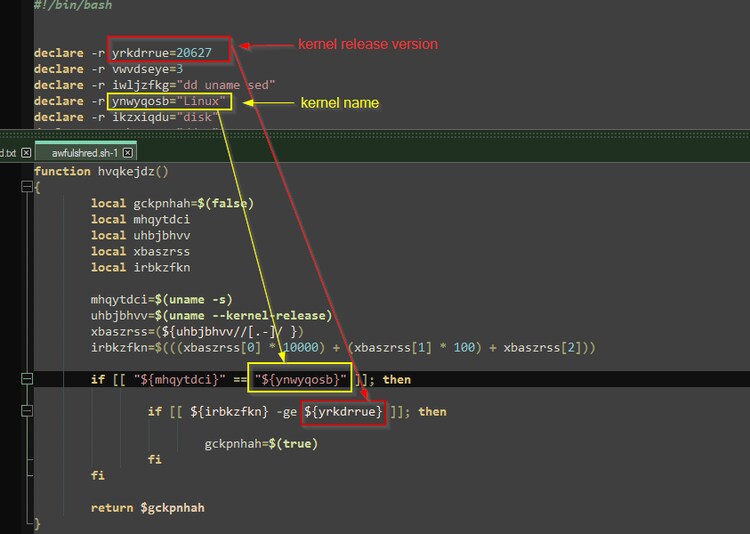Click the return $gckpnhah statement
750x534 pixels.
(x=147, y=507)
